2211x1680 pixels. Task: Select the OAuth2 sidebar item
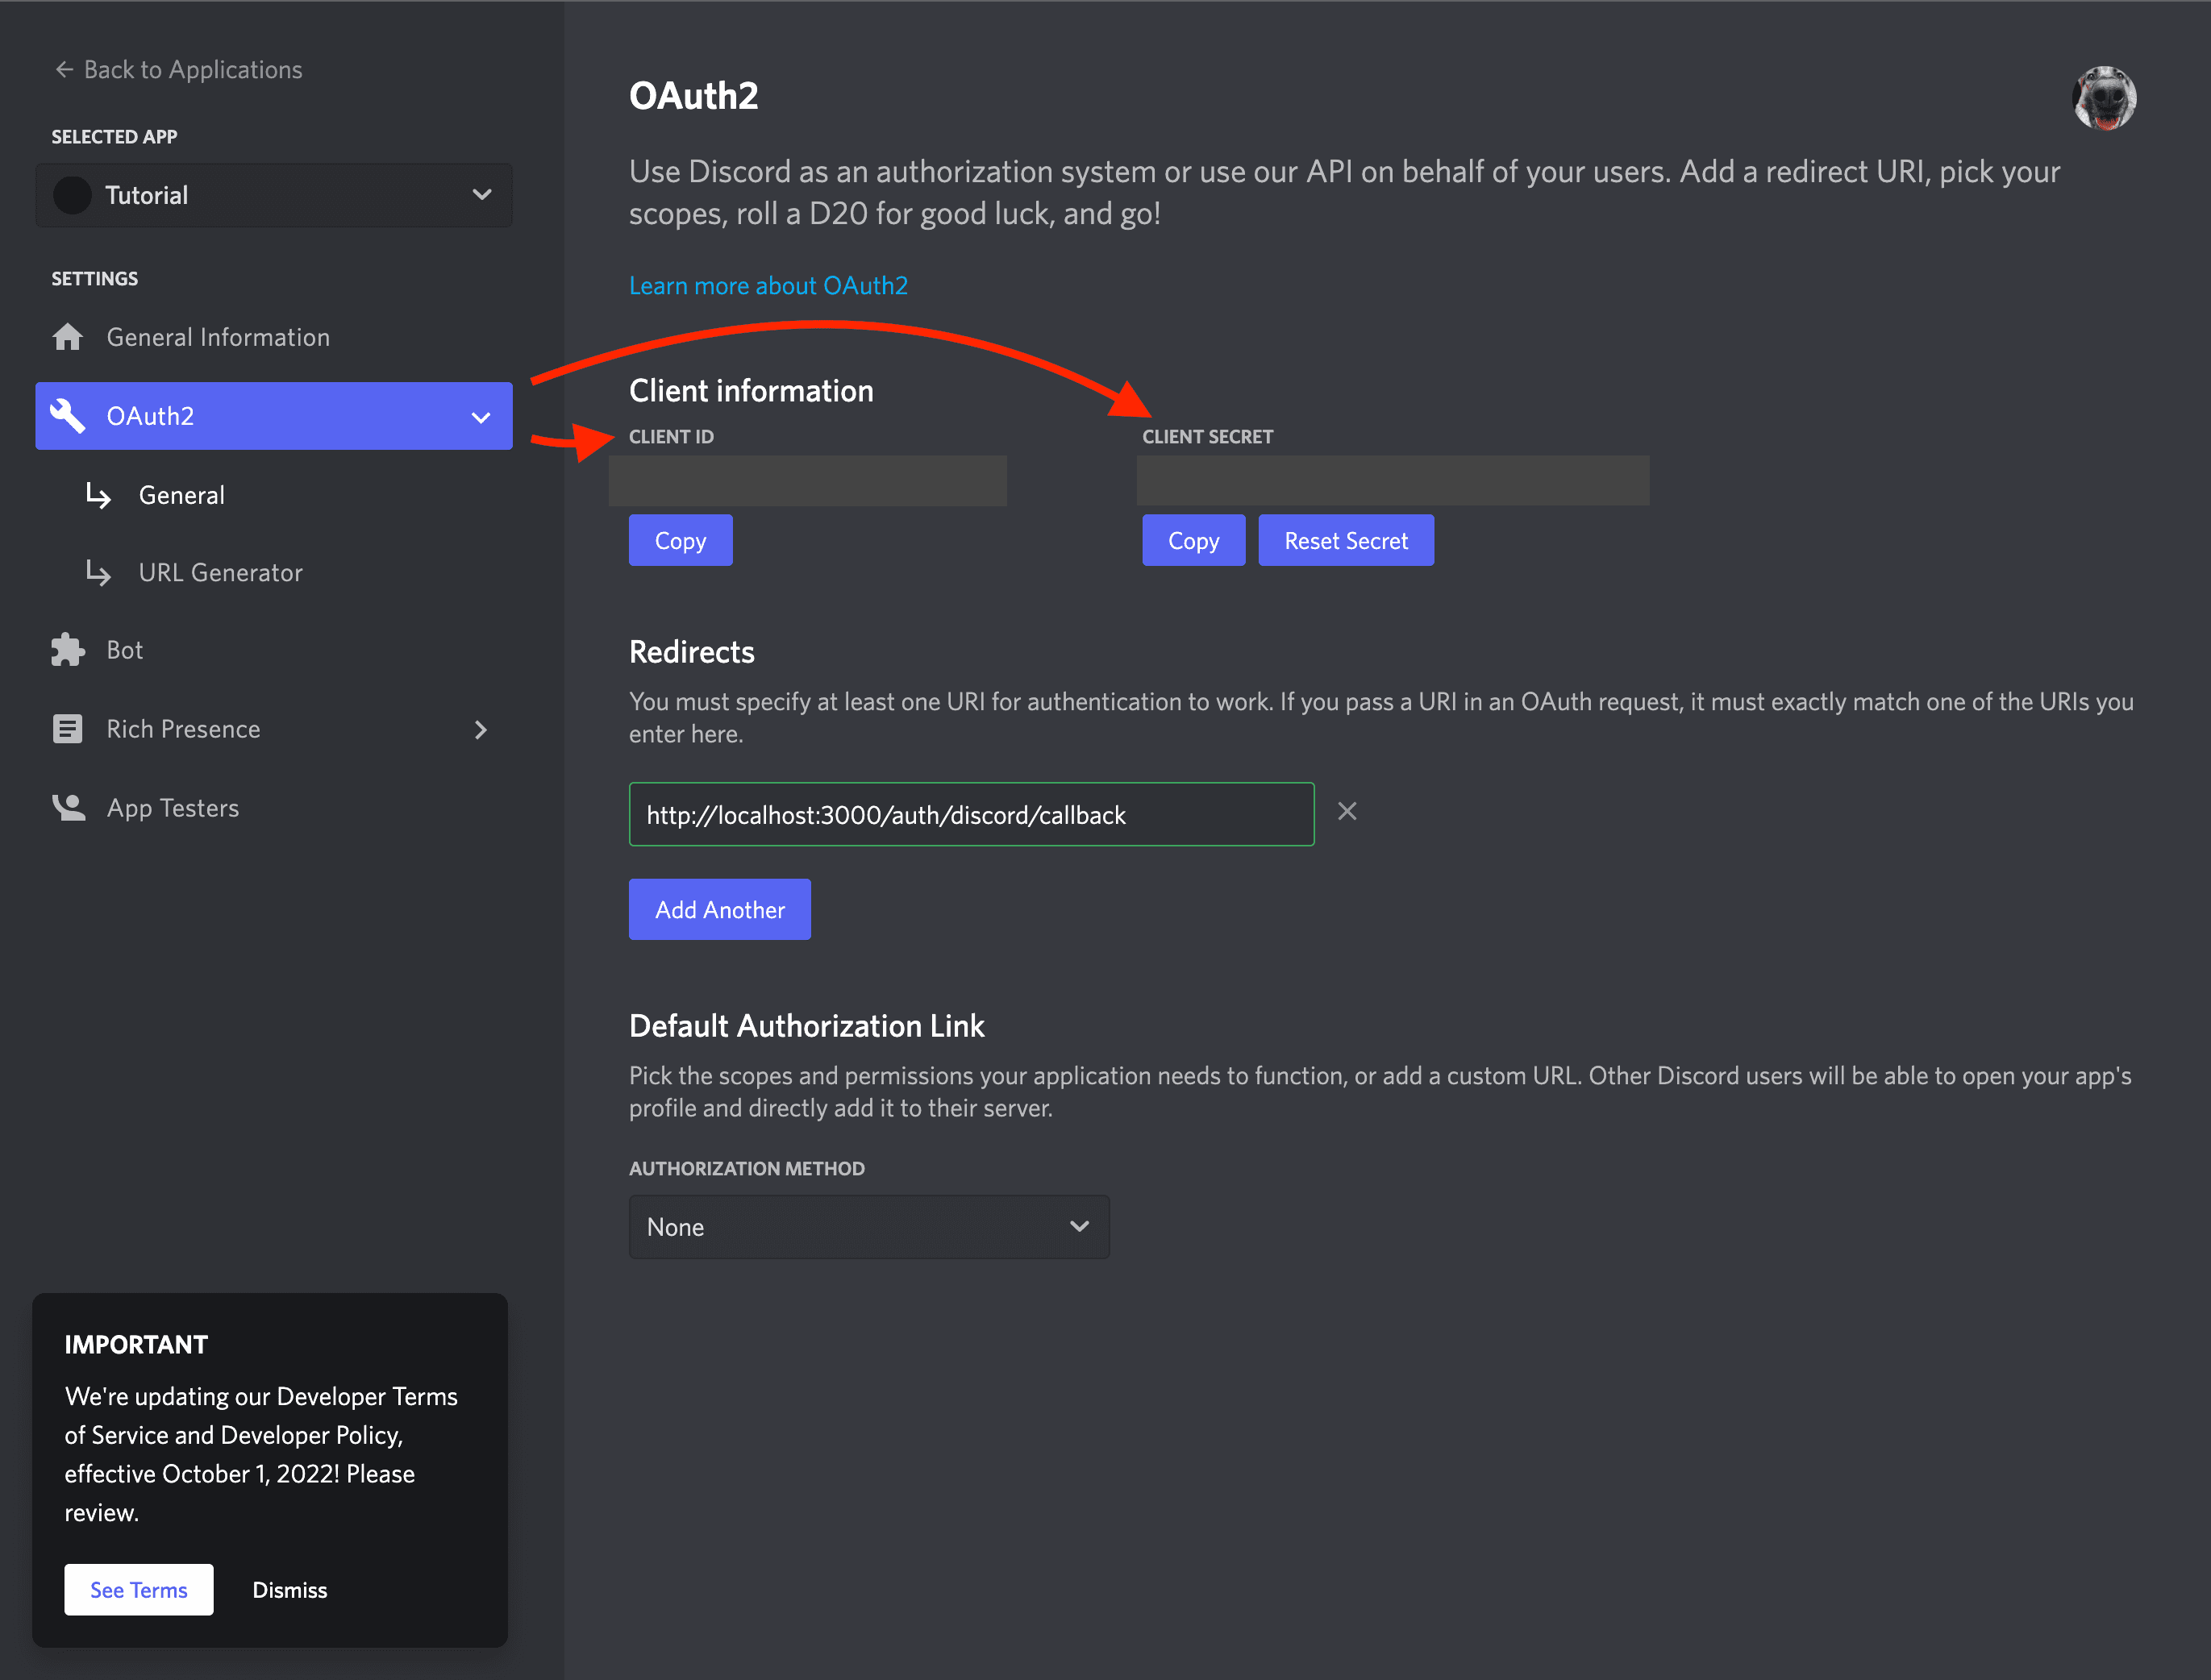click(273, 416)
